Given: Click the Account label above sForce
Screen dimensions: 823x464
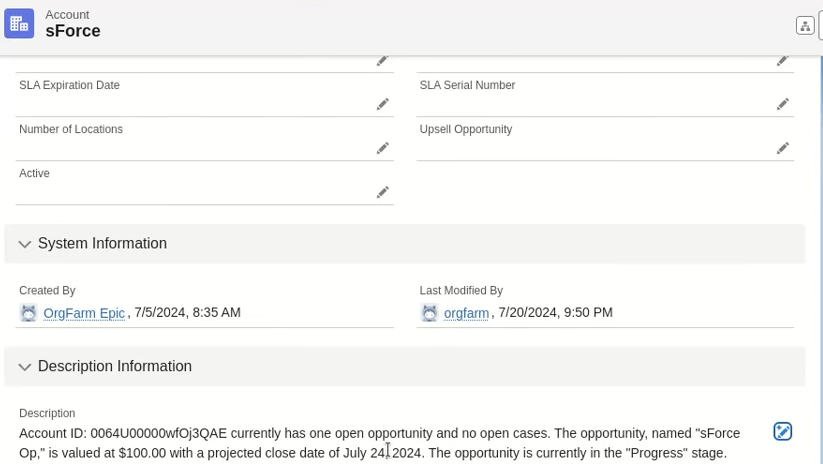Looking at the screenshot, I should tap(67, 15).
